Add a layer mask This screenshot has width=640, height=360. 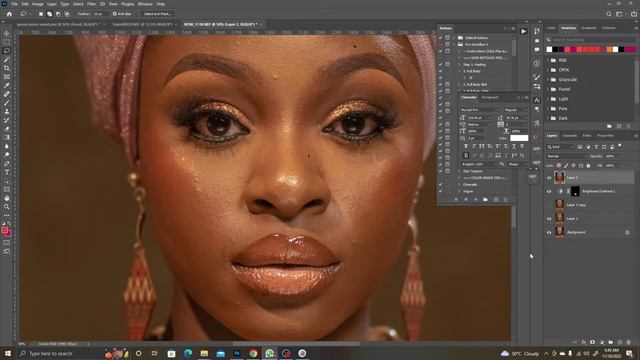[x=593, y=342]
